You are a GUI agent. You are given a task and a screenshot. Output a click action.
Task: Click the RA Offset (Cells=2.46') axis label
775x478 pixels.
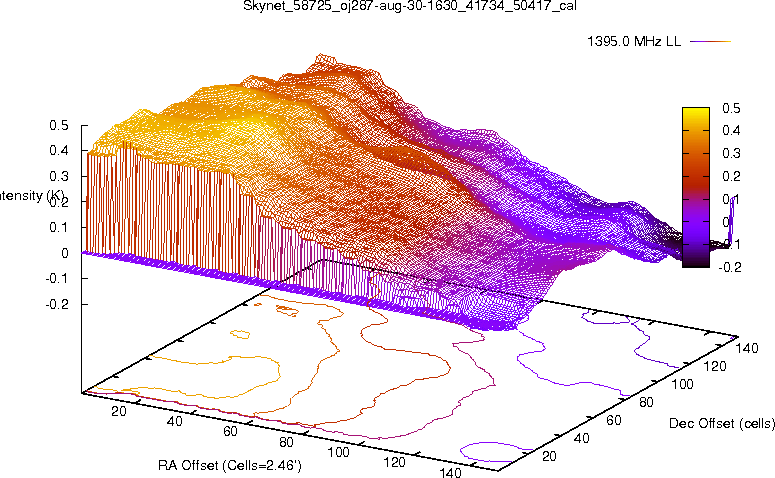[230, 465]
